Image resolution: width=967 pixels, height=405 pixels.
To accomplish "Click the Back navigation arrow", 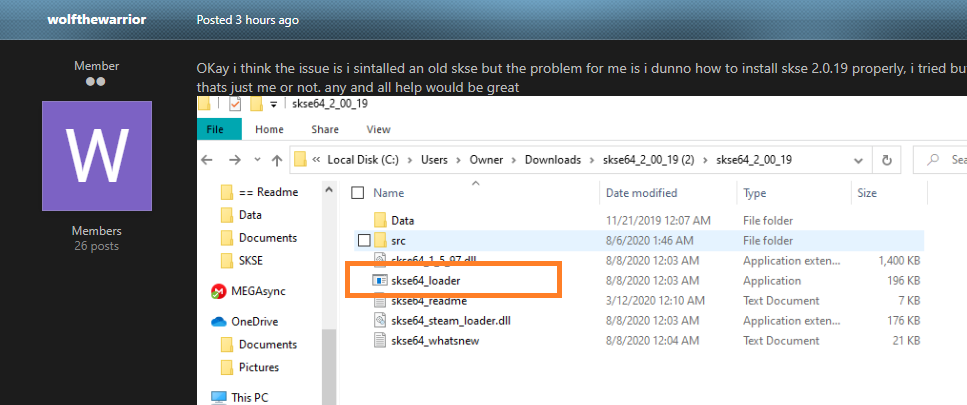I will pyautogui.click(x=207, y=160).
